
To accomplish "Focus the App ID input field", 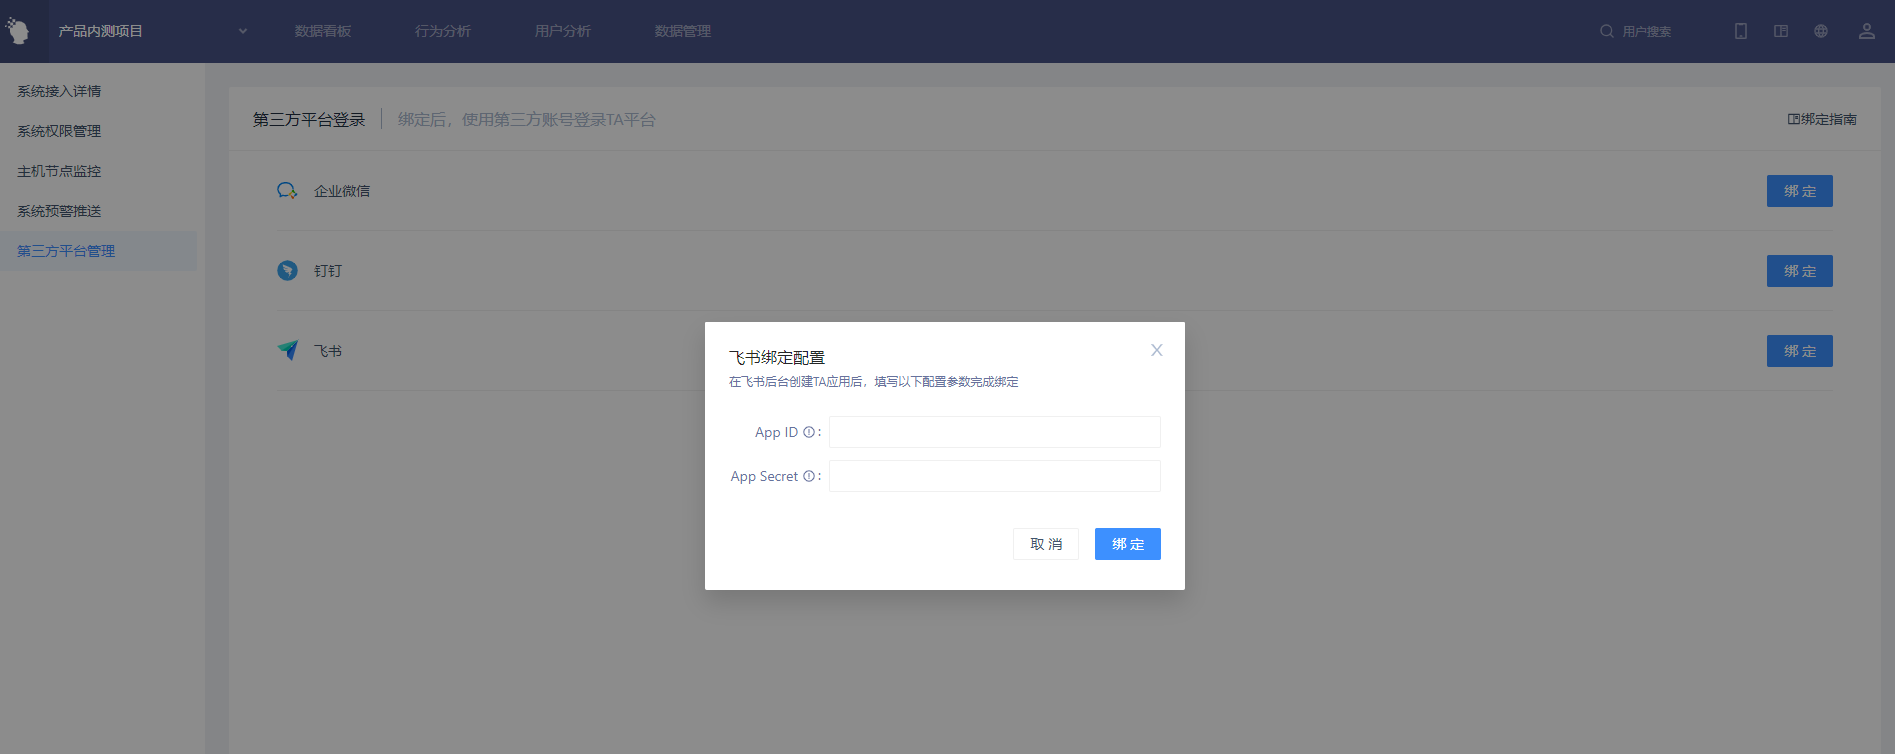I will tap(994, 432).
